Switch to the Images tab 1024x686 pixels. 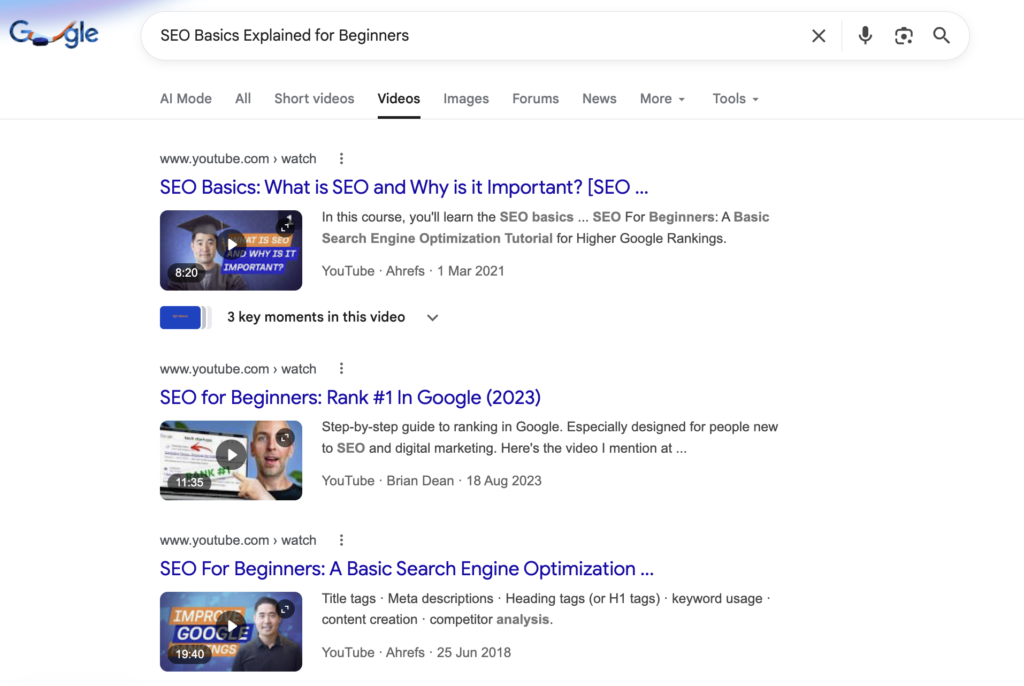point(466,98)
